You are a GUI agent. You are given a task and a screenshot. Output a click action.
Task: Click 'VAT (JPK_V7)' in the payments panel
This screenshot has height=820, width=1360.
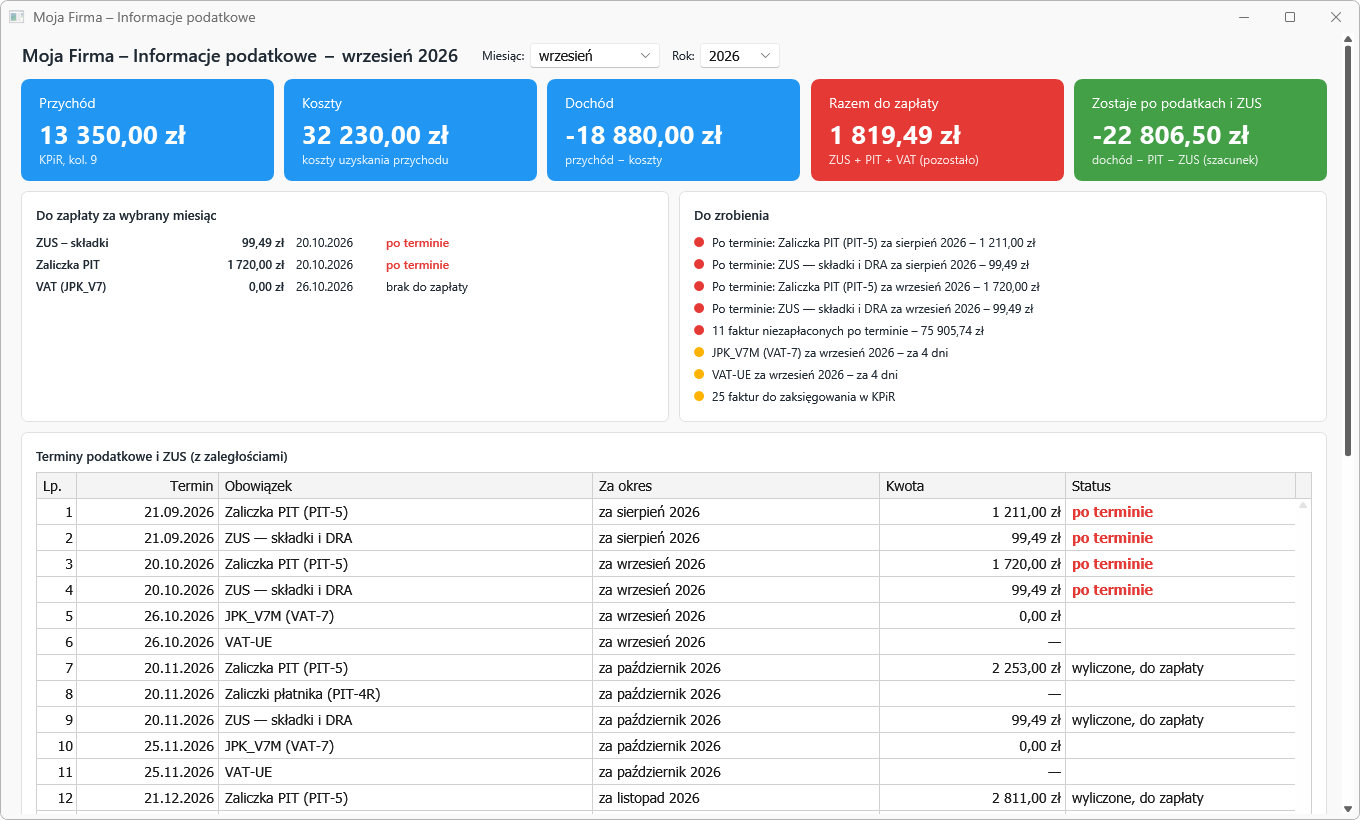point(71,287)
